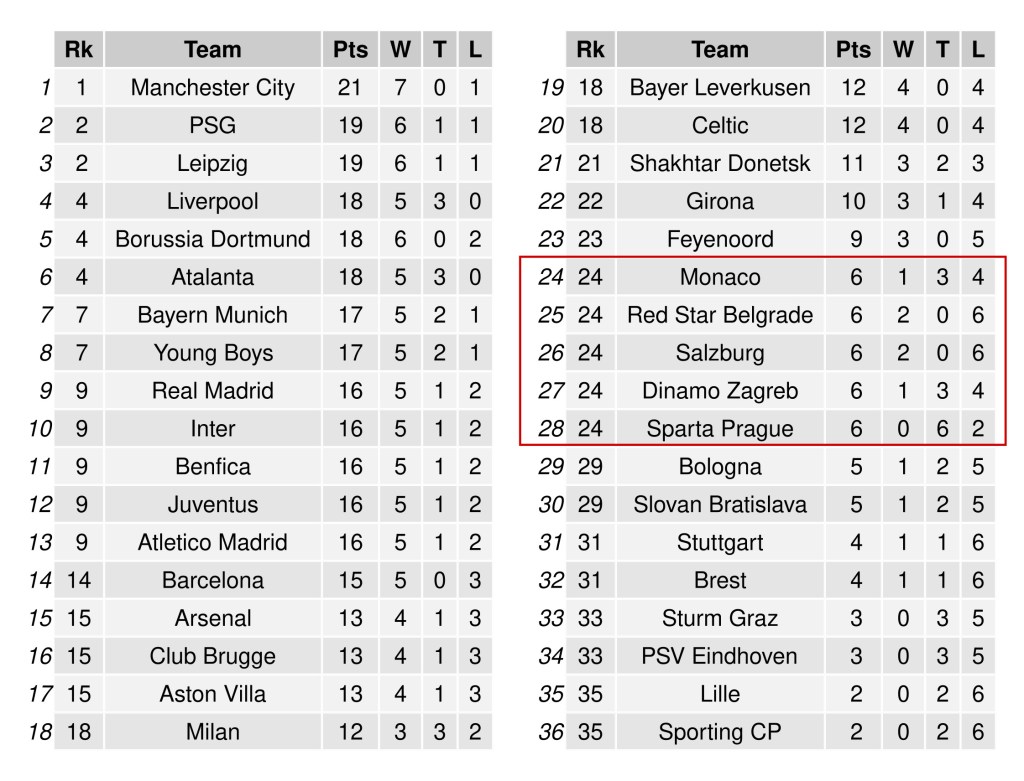This screenshot has height=781, width=1024.
Task: Click the Manchester City team cell
Action: point(212,88)
